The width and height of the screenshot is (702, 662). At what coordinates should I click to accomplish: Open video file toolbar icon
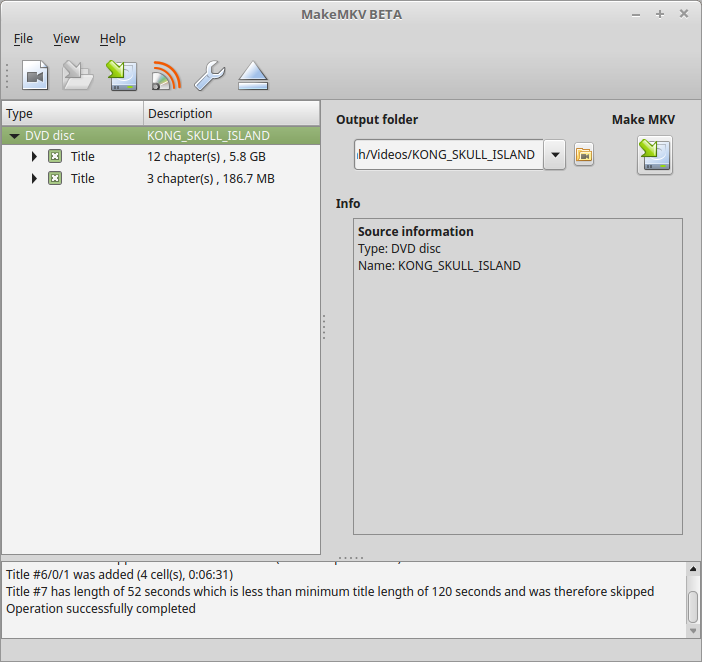click(x=35, y=75)
